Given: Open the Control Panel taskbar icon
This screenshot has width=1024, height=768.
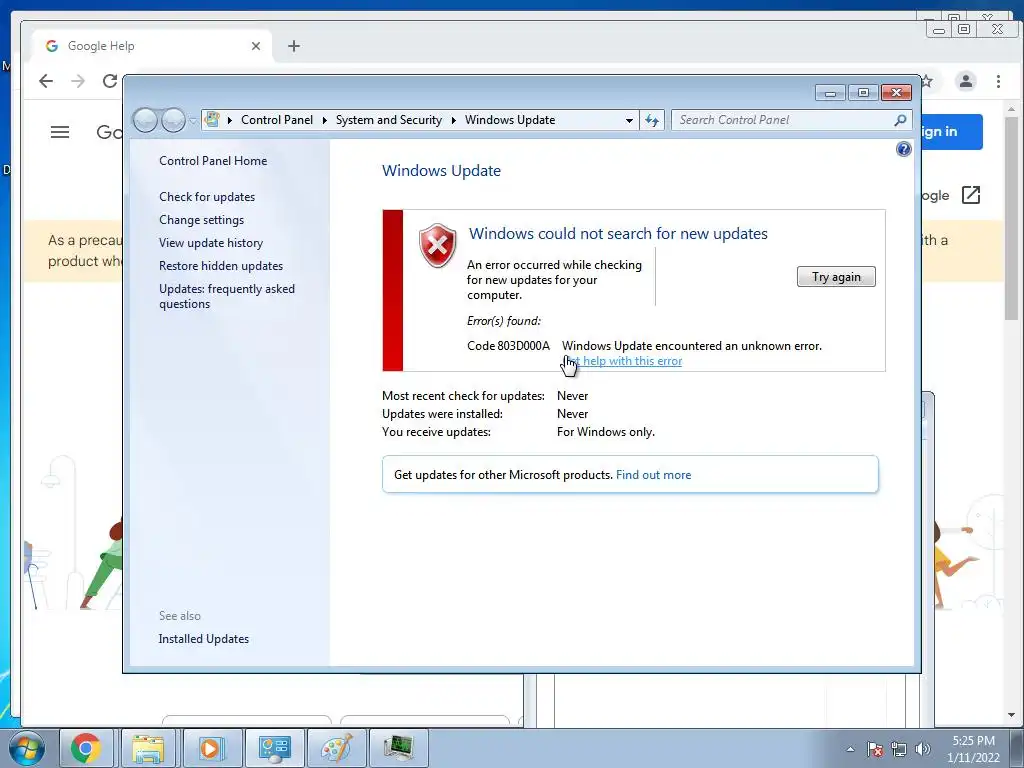Looking at the screenshot, I should pyautogui.click(x=274, y=748).
